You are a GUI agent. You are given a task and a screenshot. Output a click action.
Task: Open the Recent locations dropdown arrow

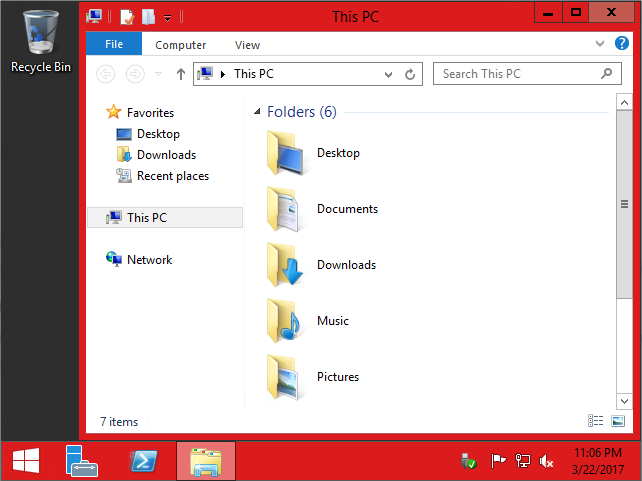[158, 74]
